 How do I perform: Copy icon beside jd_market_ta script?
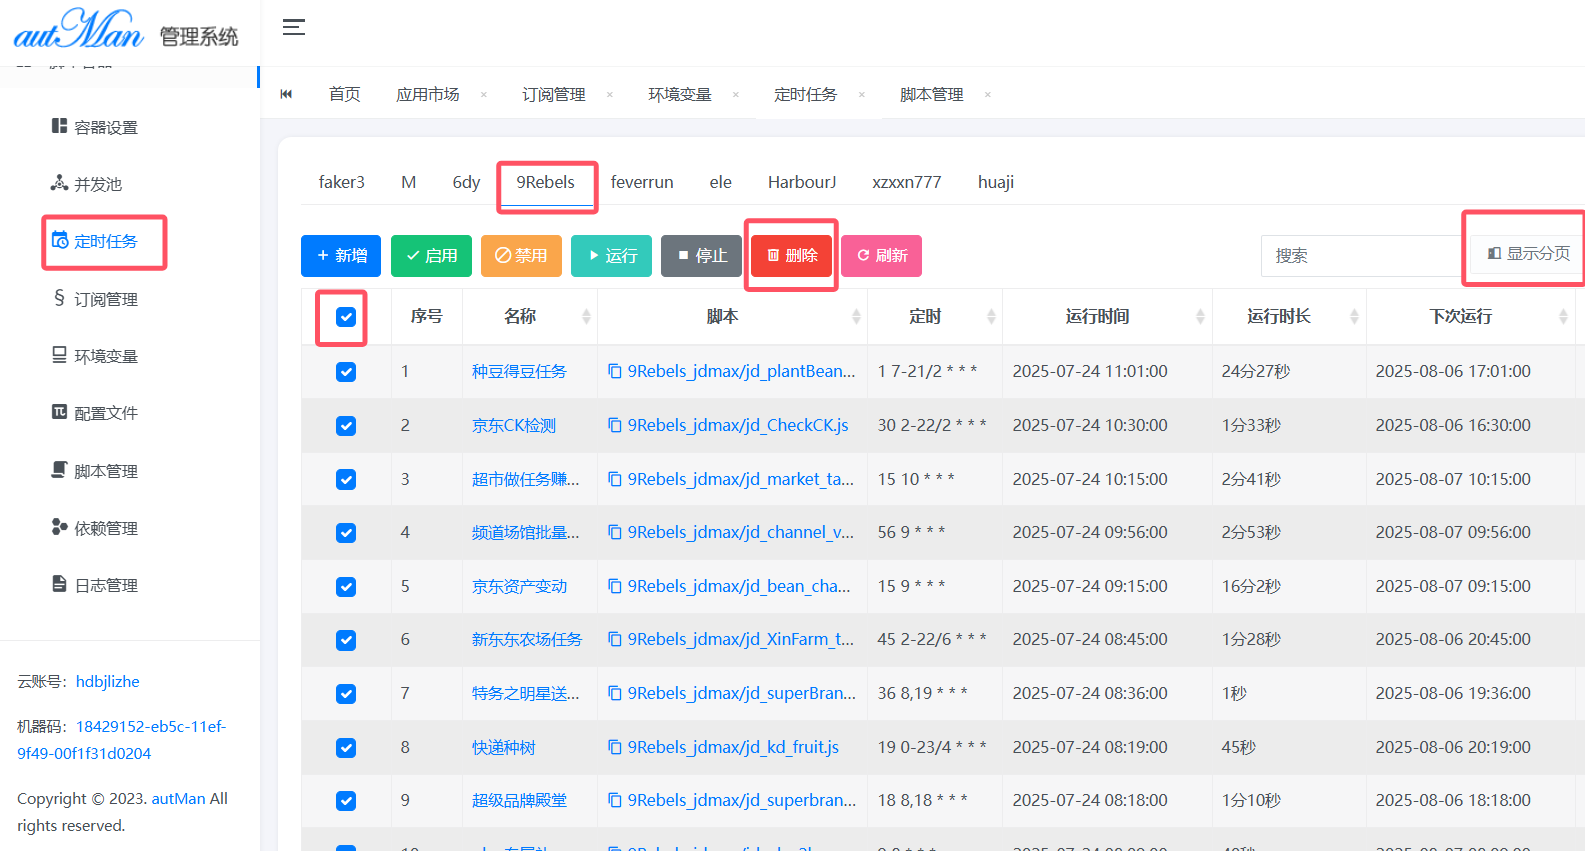pos(615,479)
